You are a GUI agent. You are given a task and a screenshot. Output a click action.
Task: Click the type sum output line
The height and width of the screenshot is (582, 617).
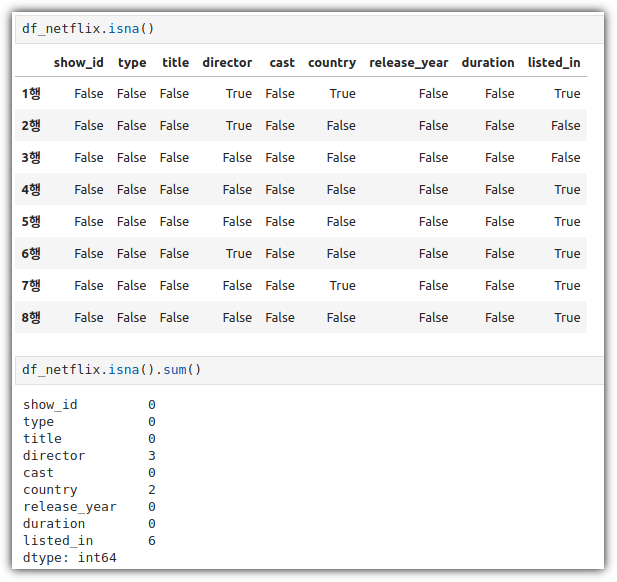pos(89,422)
